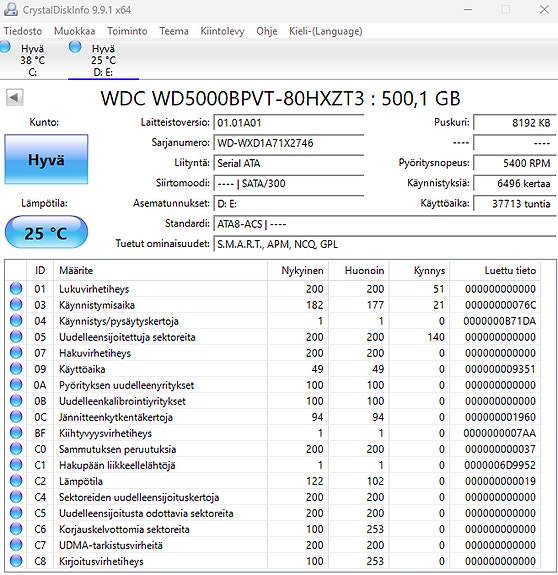Click the blue health orb above C: drive
Image resolution: width=558 pixels, height=575 pixels.
coord(5,47)
